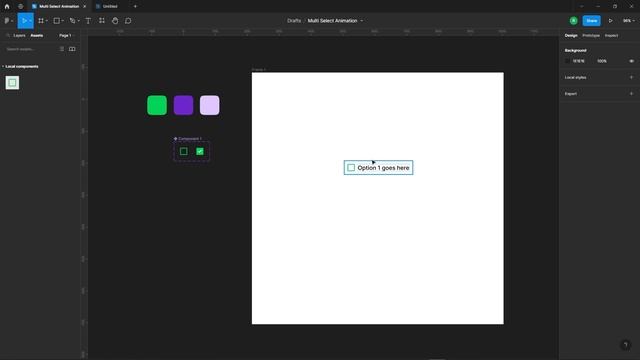Open the Assets panel tab
The image size is (640, 360).
(x=37, y=36)
